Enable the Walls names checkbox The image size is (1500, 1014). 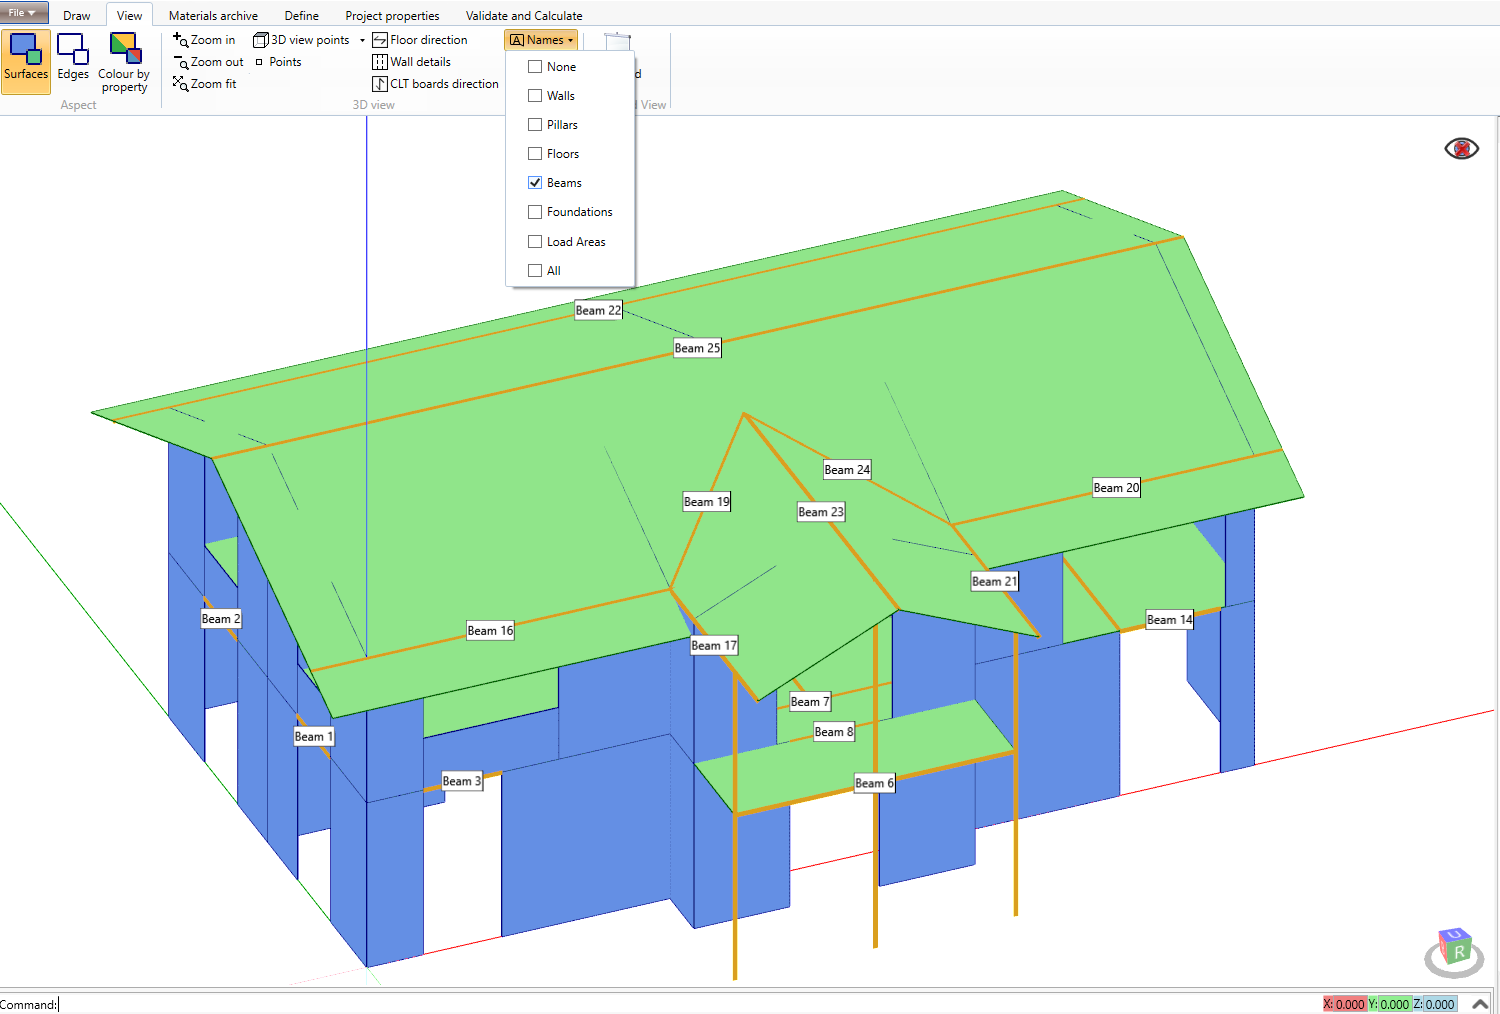[x=535, y=96]
